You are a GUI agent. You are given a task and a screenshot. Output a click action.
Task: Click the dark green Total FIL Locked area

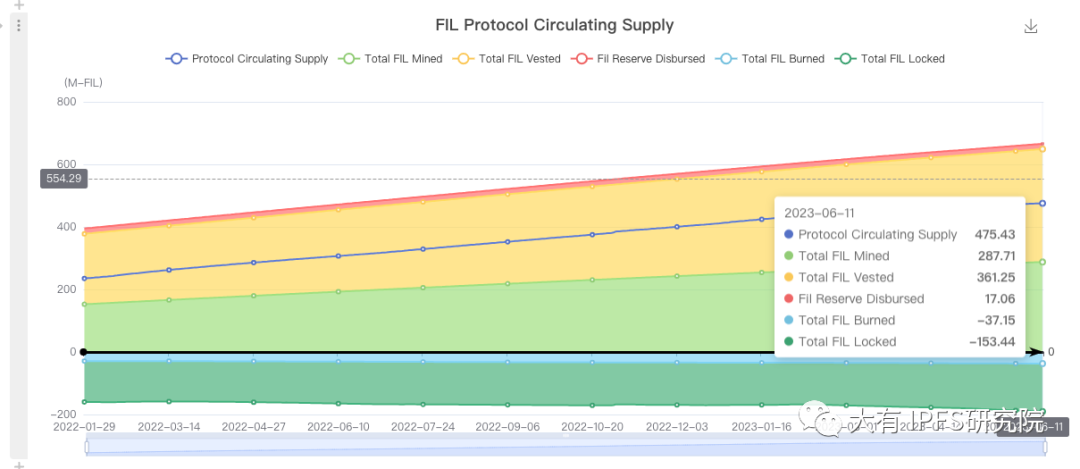click(400, 385)
